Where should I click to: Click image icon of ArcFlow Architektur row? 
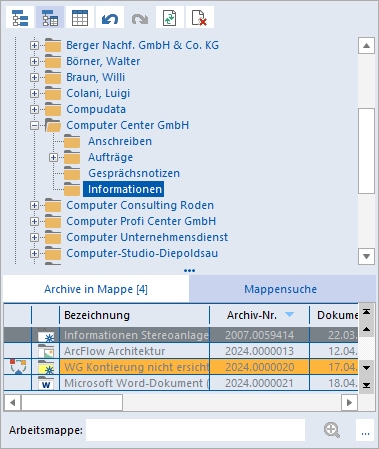[46, 351]
